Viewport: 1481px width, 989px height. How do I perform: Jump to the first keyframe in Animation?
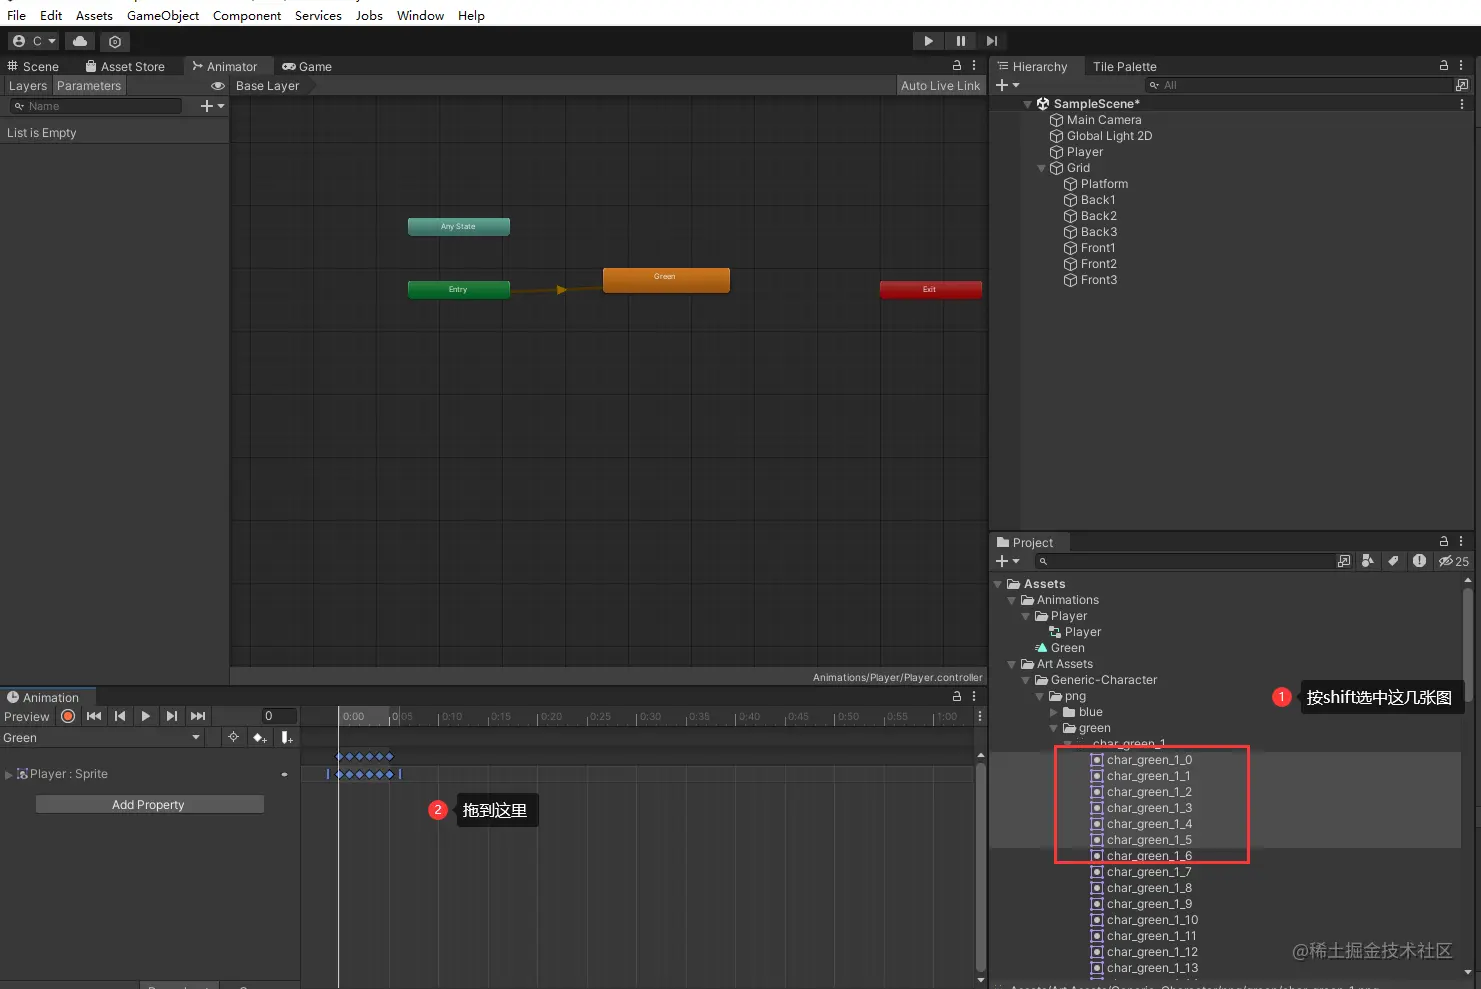pos(94,716)
